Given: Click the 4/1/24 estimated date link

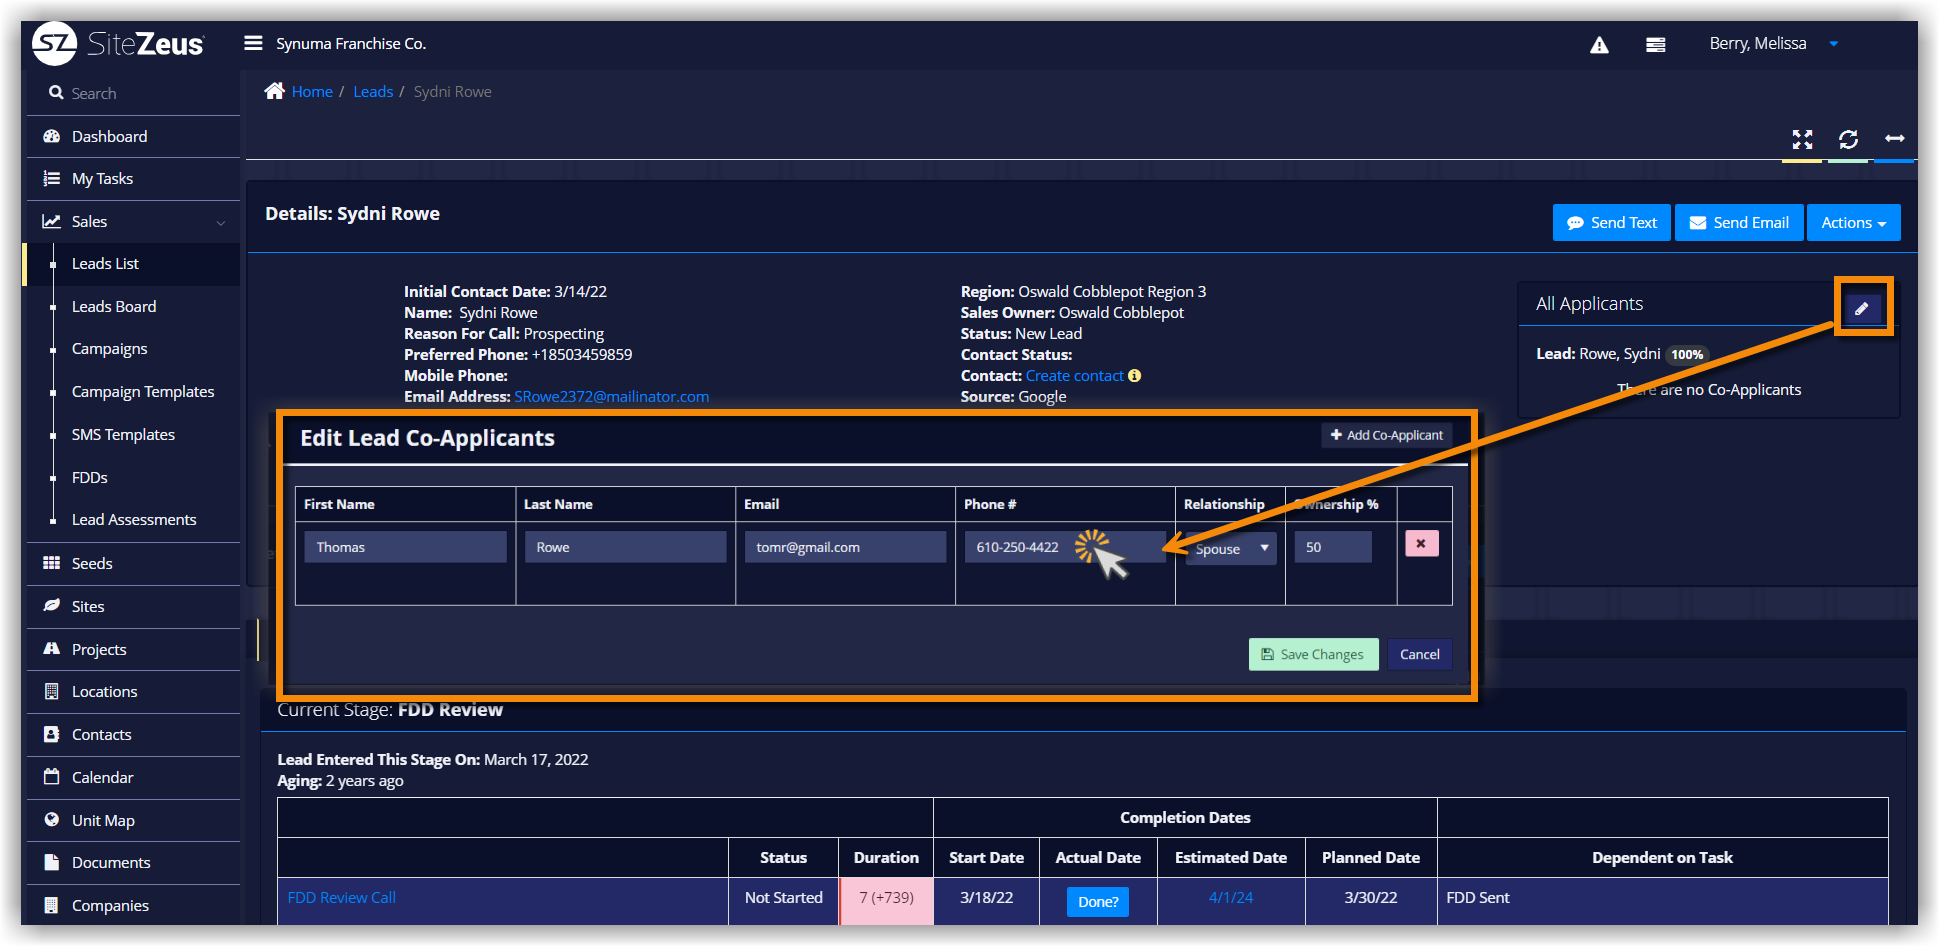Looking at the screenshot, I should pos(1230,898).
